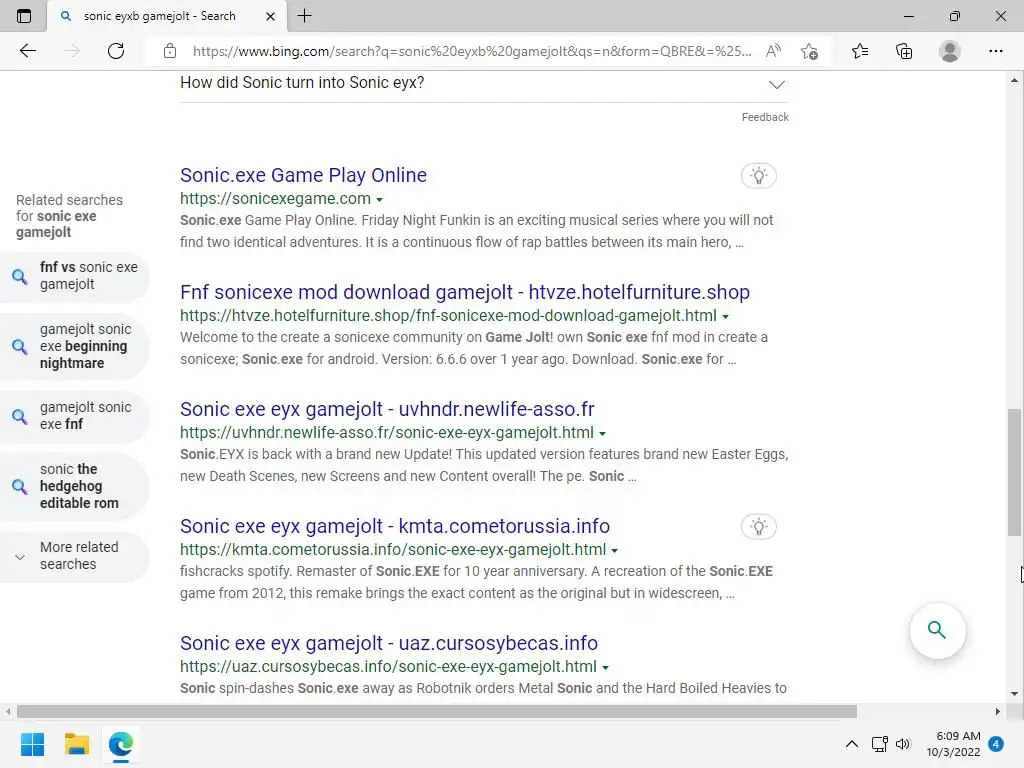Viewport: 1024px width, 768px height.
Task: Open a new browser tab
Action: coord(304,16)
